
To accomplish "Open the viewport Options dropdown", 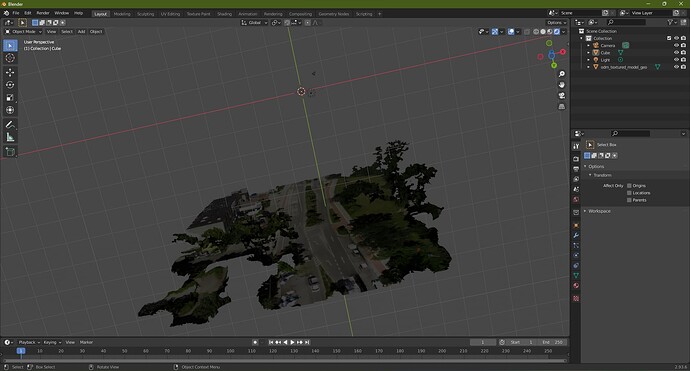I will (x=557, y=22).
